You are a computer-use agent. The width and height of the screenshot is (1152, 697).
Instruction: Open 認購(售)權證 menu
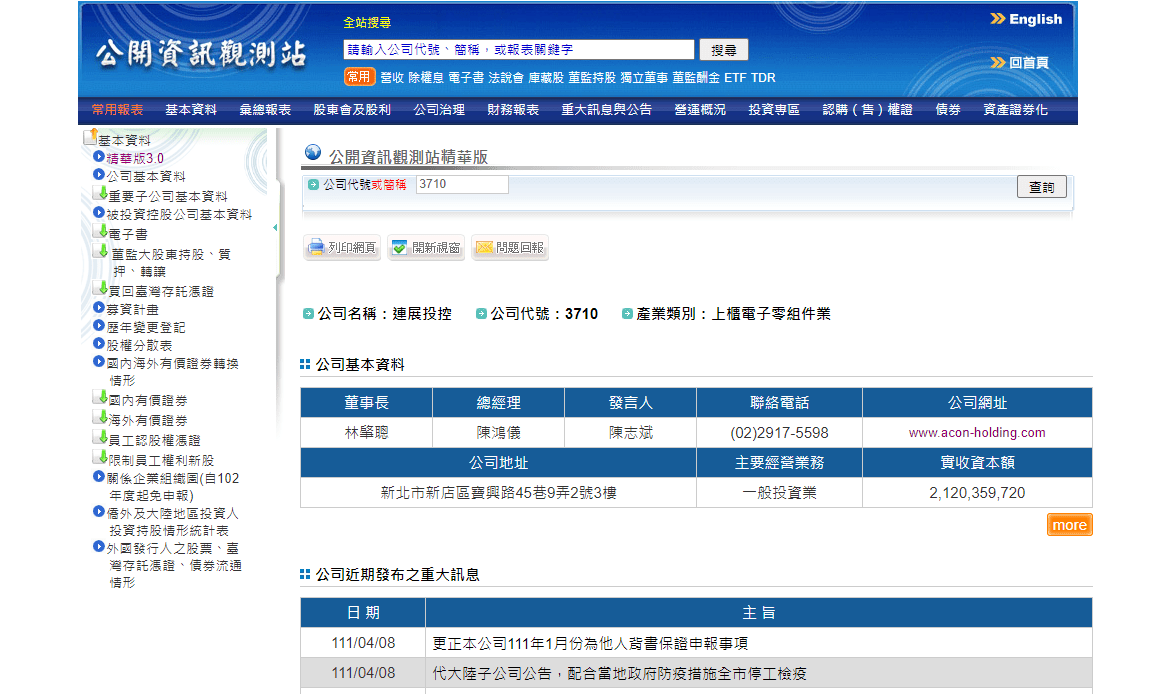[x=868, y=110]
